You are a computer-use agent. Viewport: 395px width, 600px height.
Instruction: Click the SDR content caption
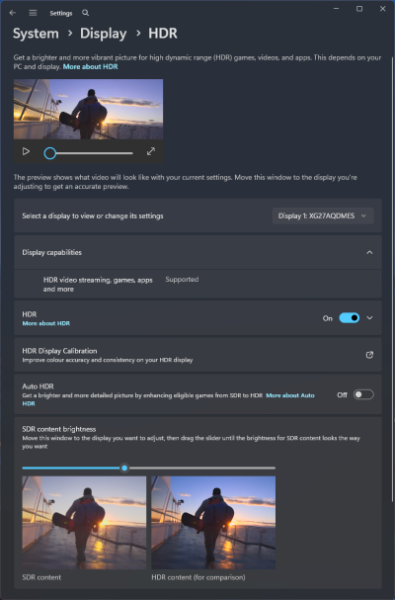(x=41, y=577)
